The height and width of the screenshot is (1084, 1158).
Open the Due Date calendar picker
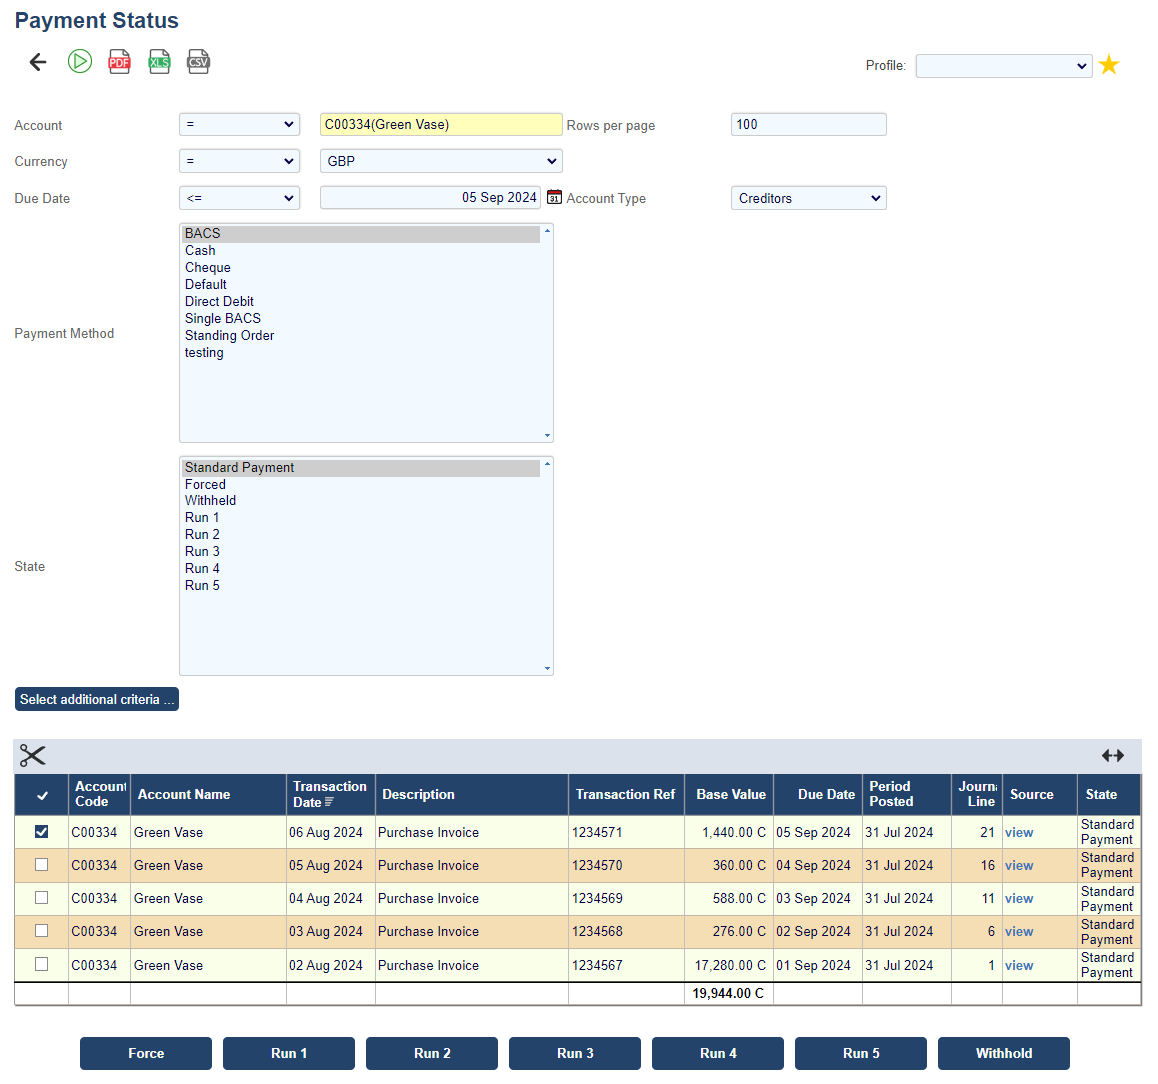(x=554, y=198)
